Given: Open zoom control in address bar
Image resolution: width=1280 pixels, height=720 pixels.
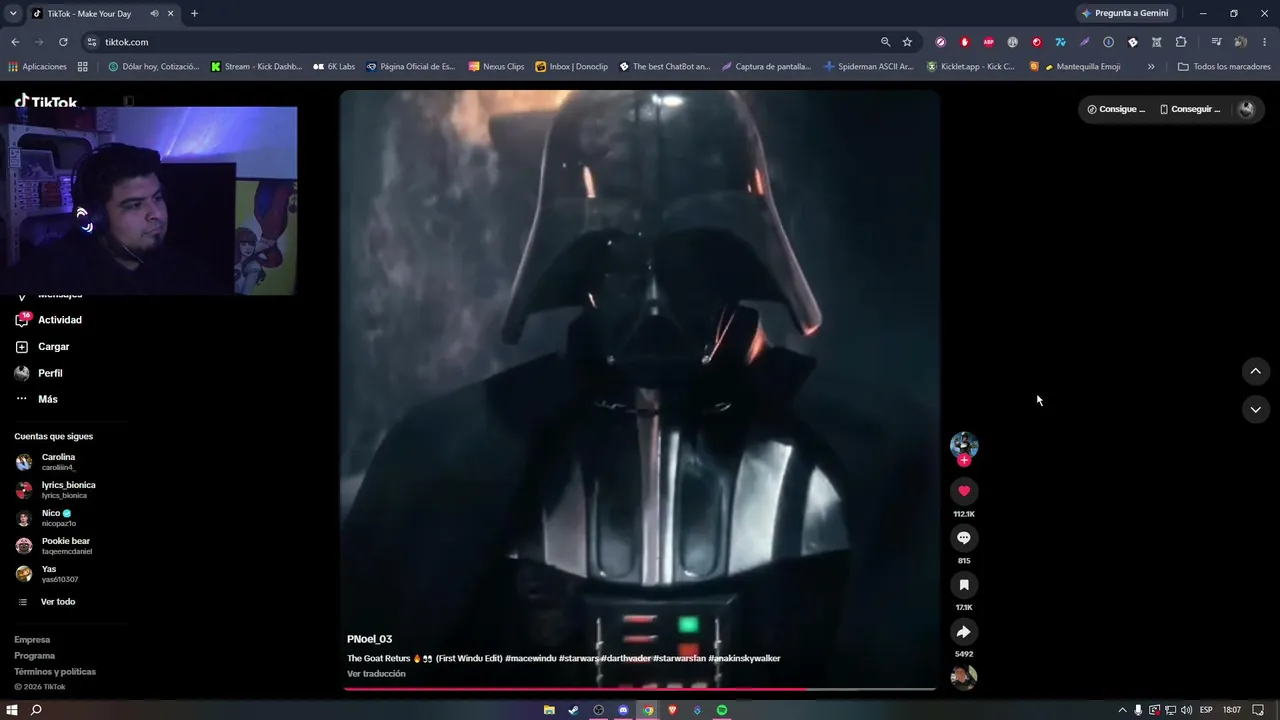Looking at the screenshot, I should tap(885, 42).
